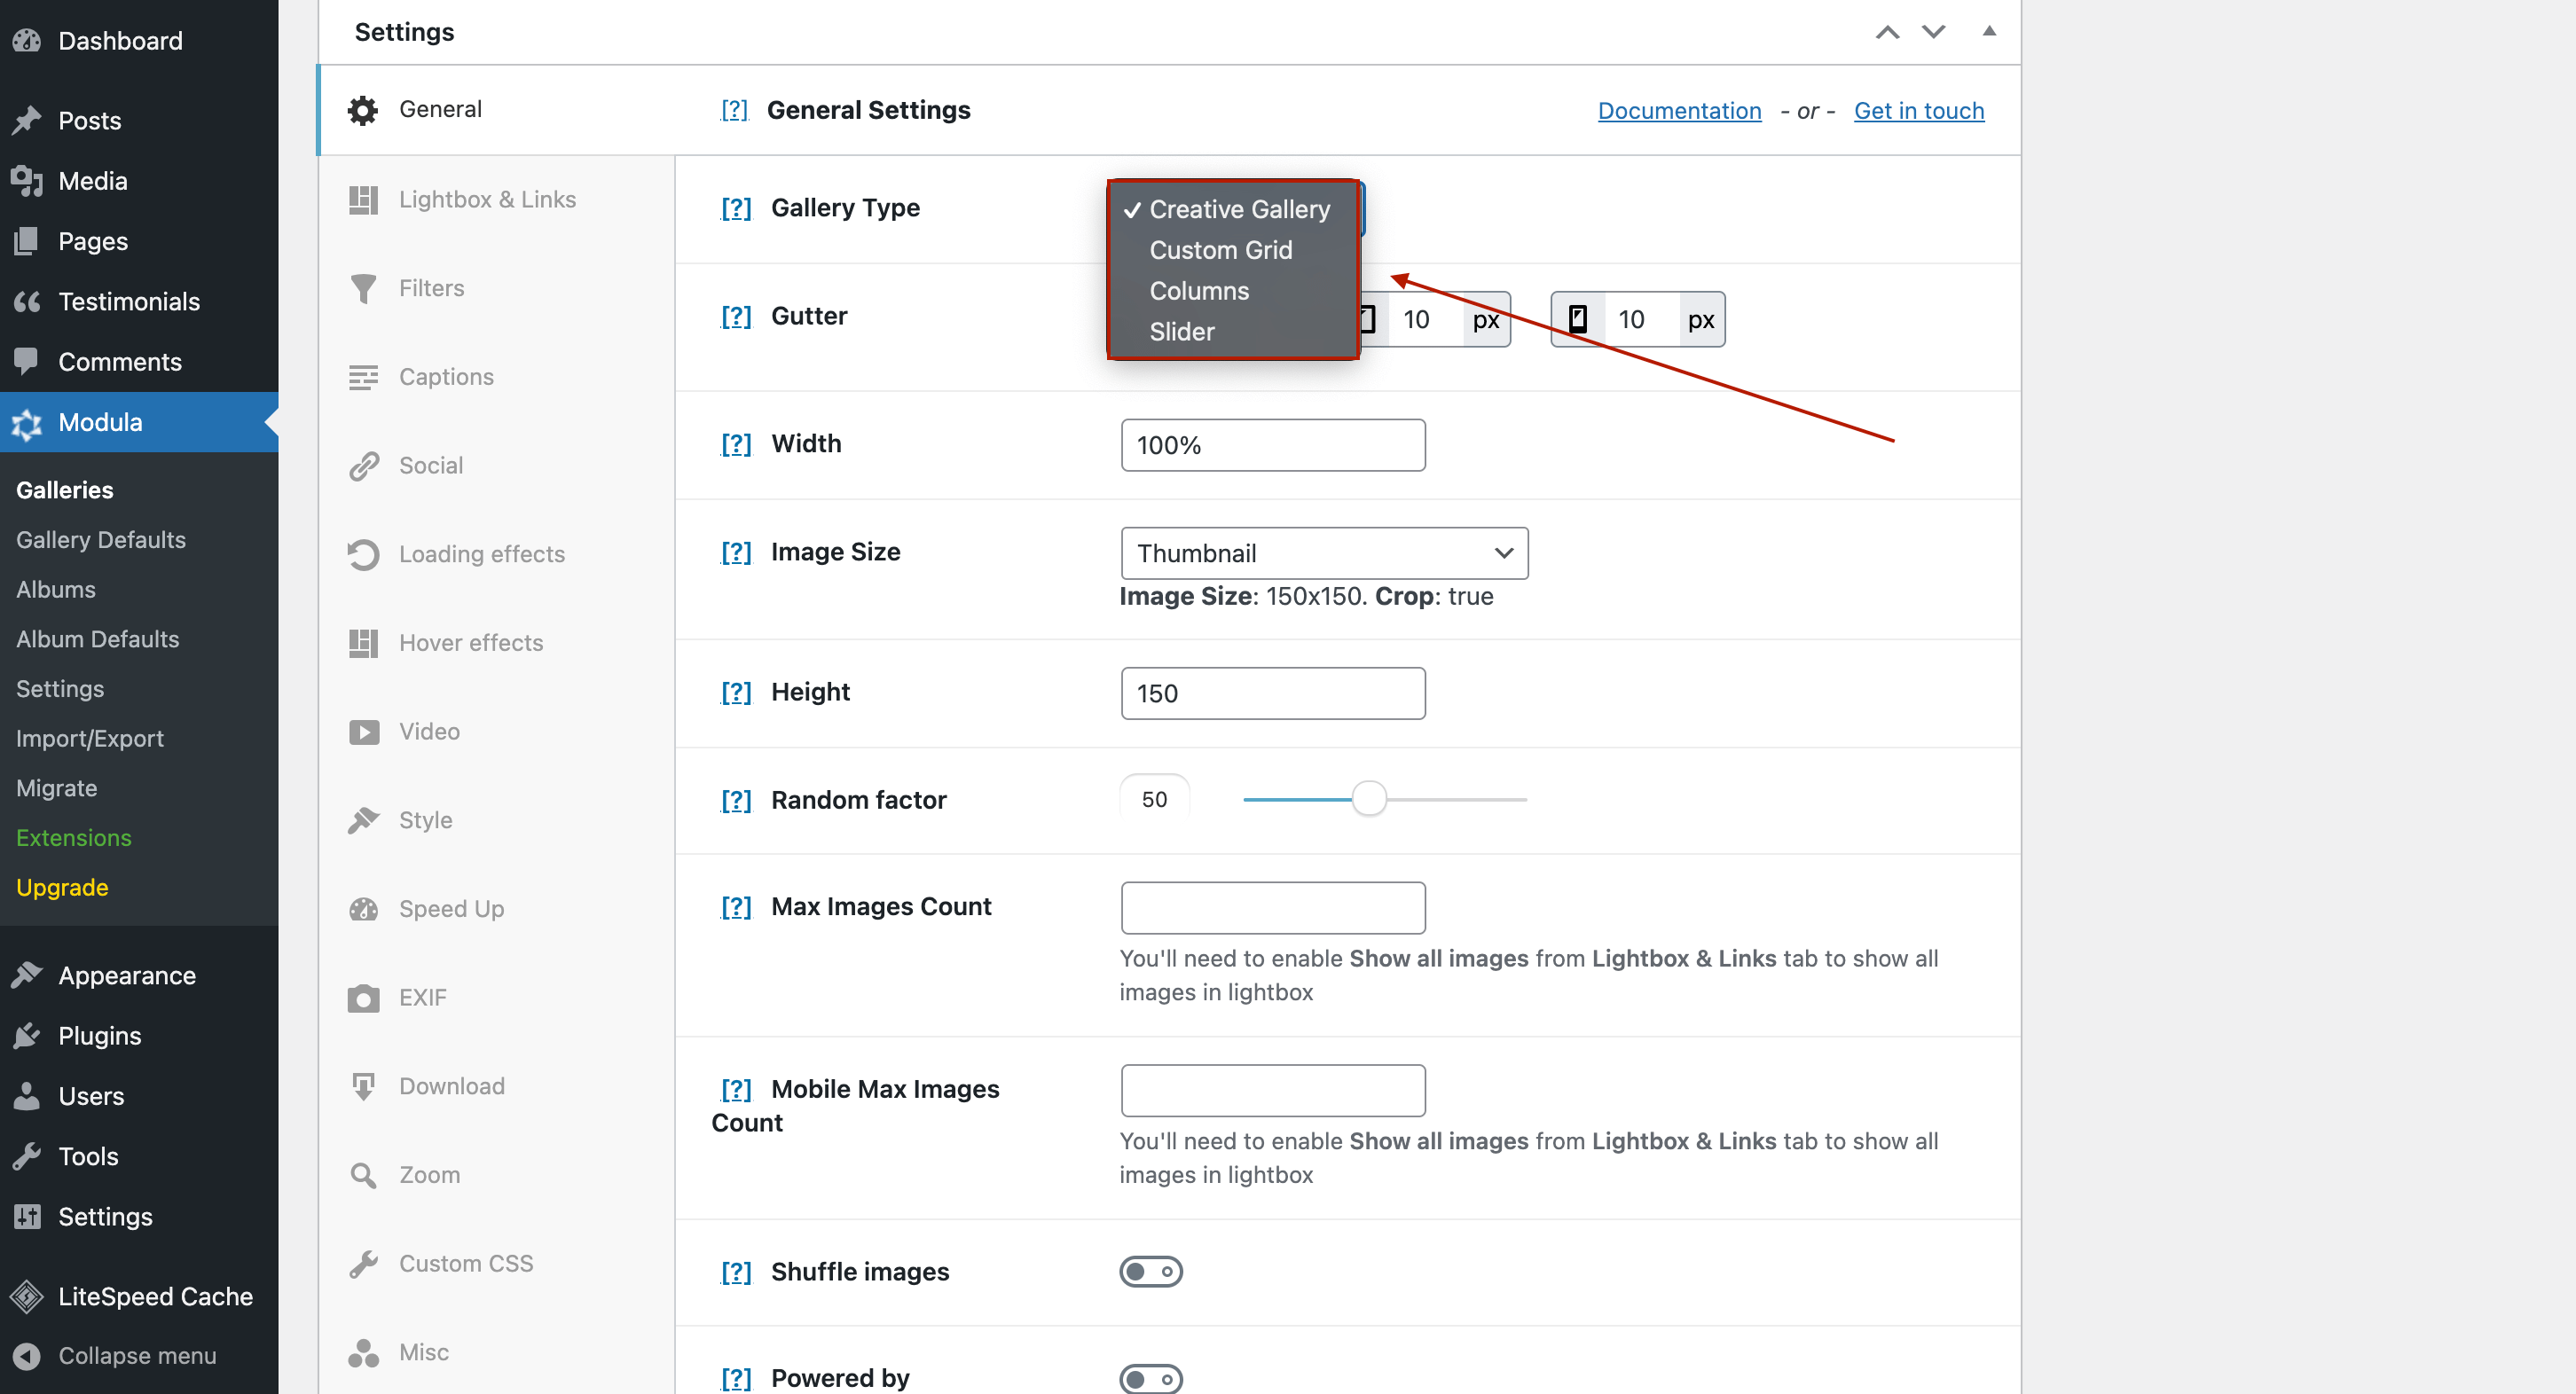The image size is (2576, 1394).
Task: Click the Captions sidebar icon
Action: [362, 376]
